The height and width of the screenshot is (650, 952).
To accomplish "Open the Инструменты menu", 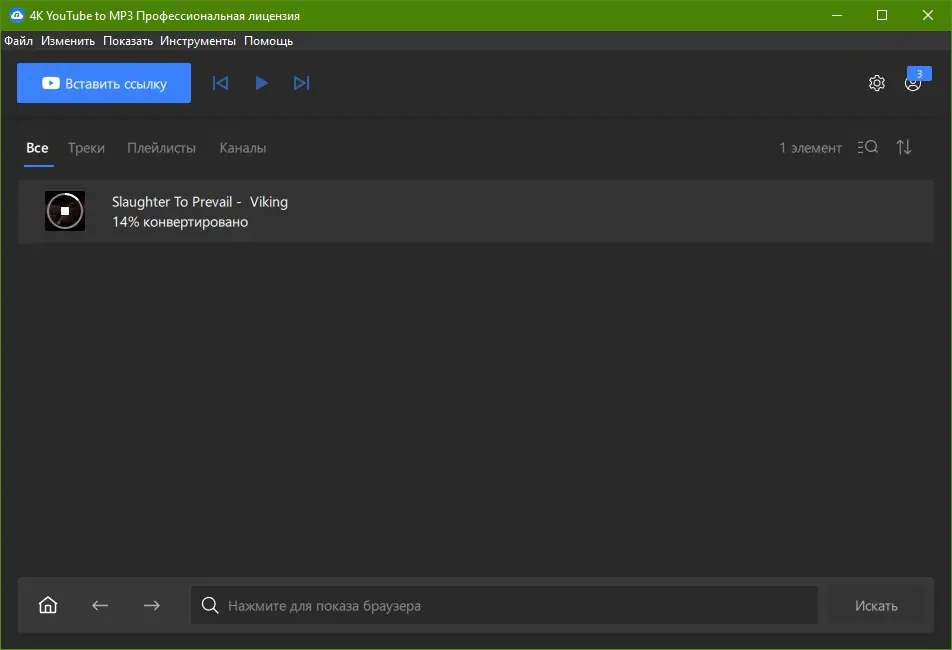I will click(198, 41).
